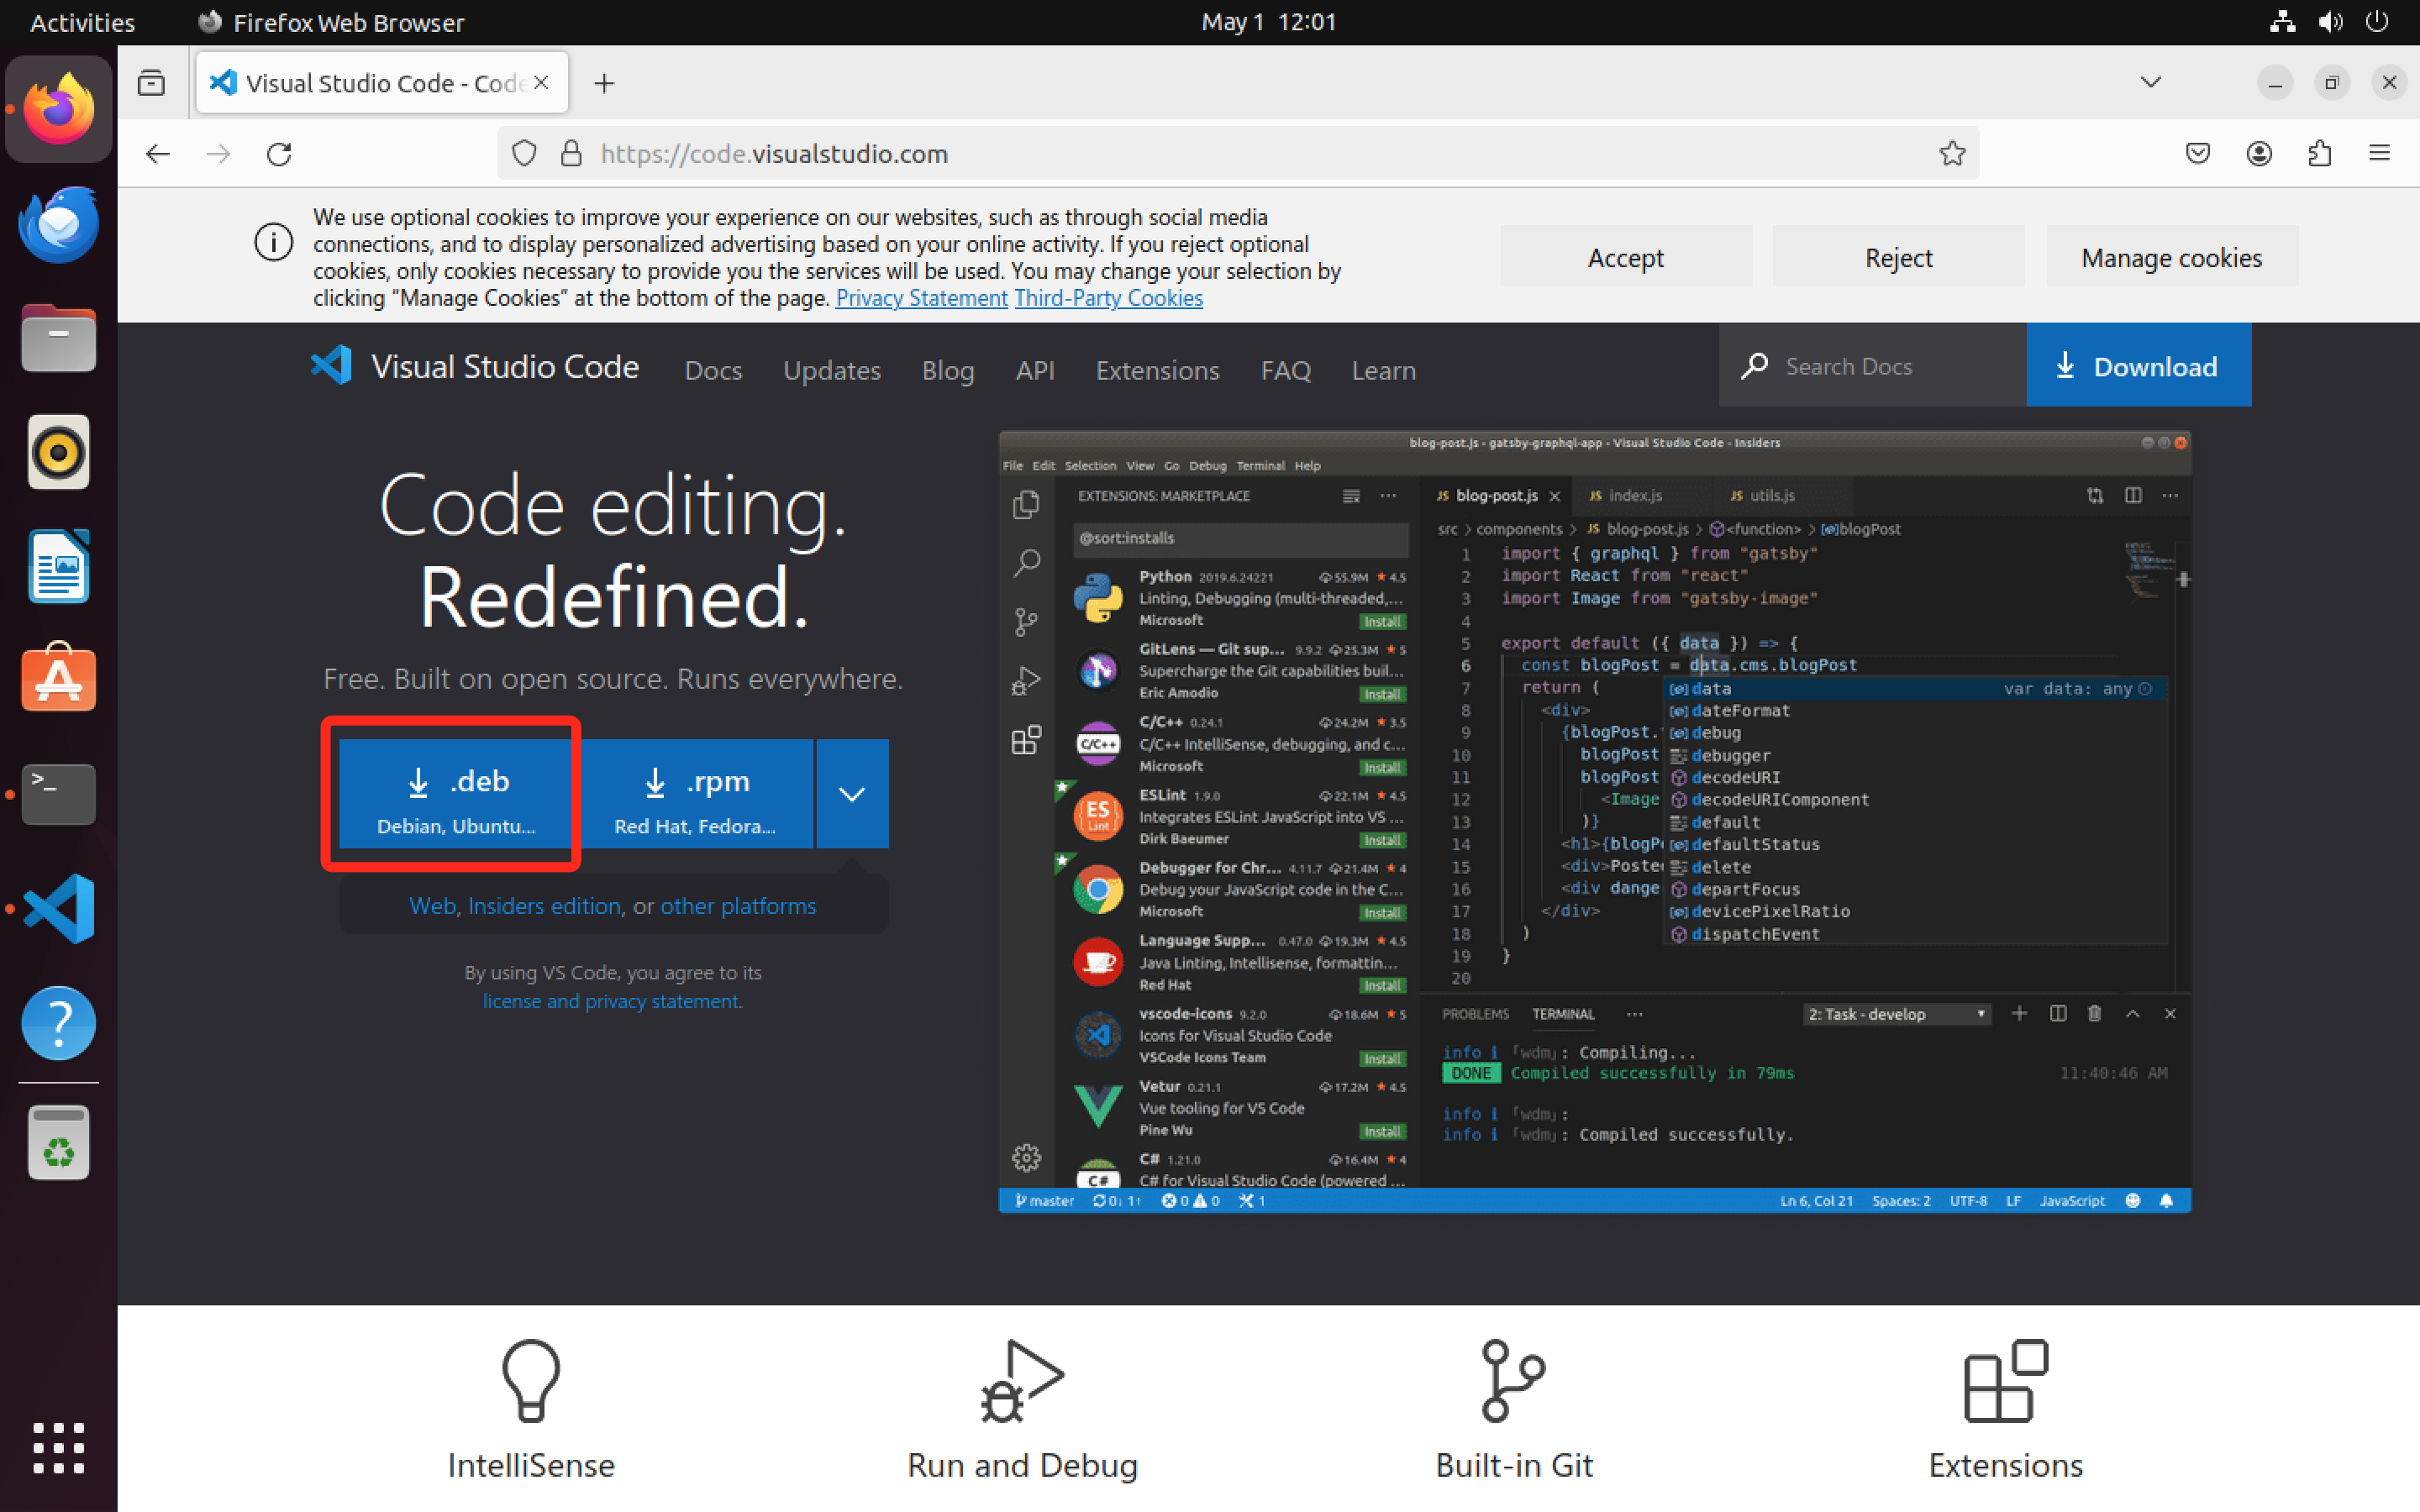Open the Updates navigation item
Screen dimensions: 2420x1512
click(x=832, y=370)
